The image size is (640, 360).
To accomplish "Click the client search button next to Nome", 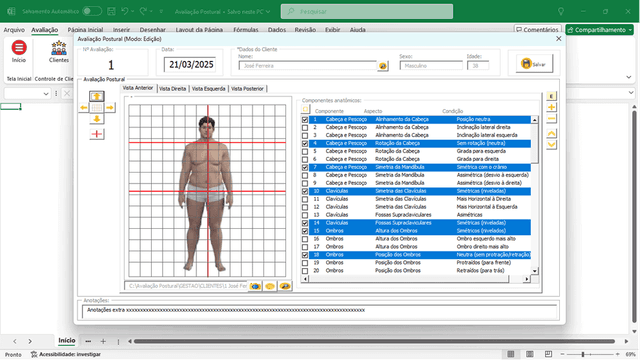I will 382,66.
